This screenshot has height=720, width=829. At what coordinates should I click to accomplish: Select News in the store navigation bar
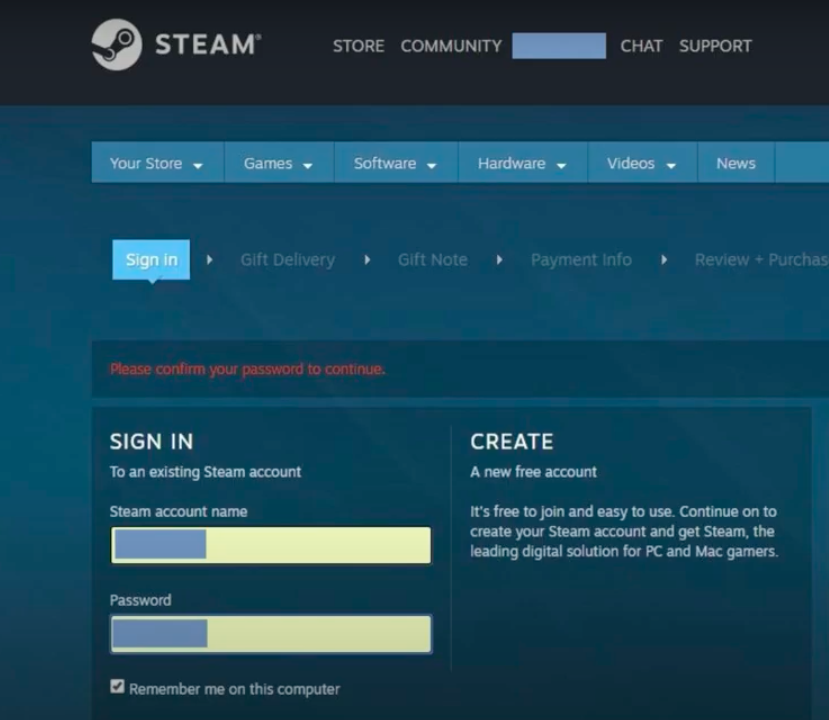[x=735, y=163]
